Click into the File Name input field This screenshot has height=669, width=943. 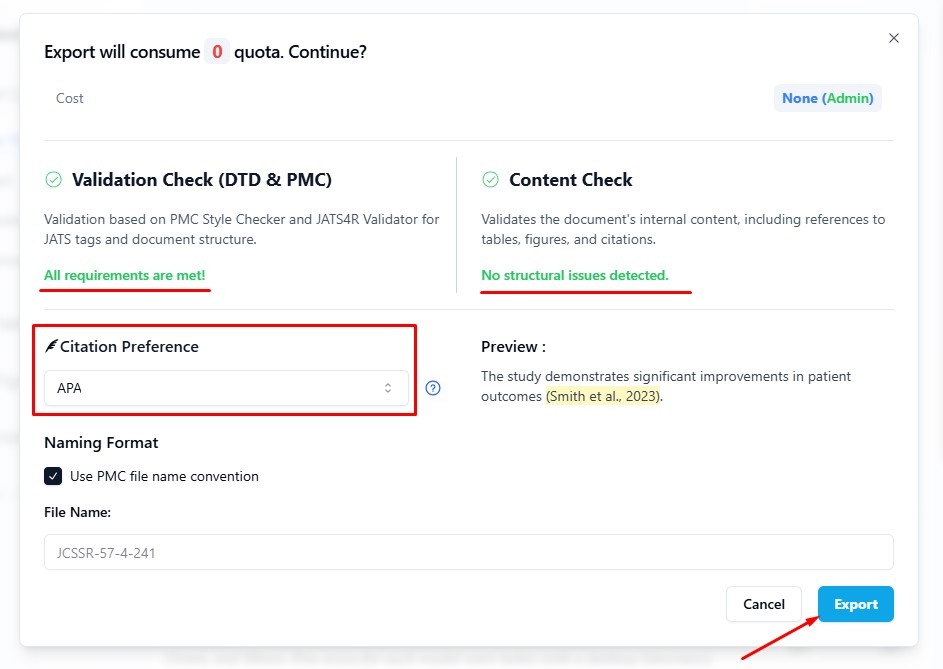coord(468,552)
